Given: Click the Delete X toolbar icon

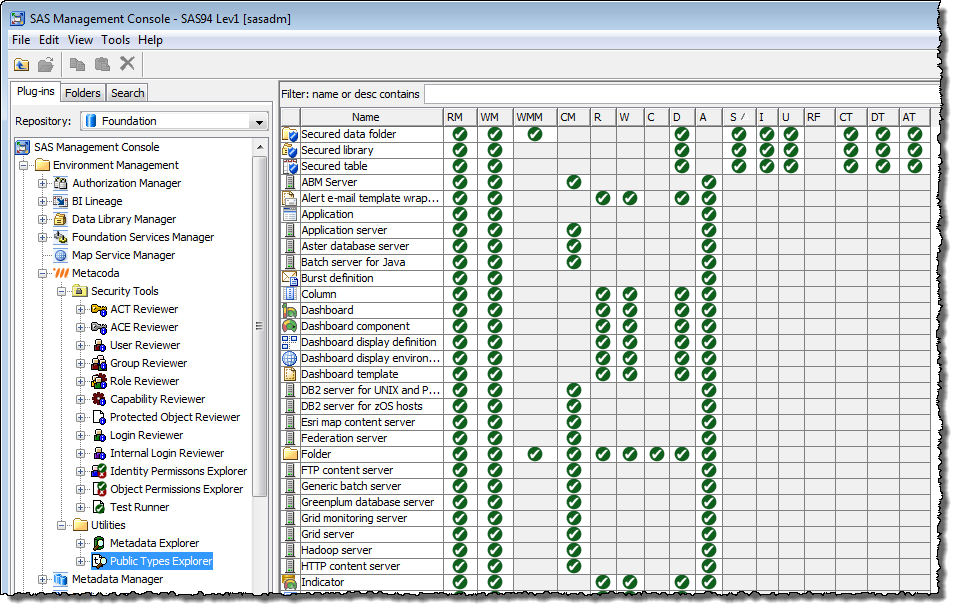Looking at the screenshot, I should click(x=127, y=64).
